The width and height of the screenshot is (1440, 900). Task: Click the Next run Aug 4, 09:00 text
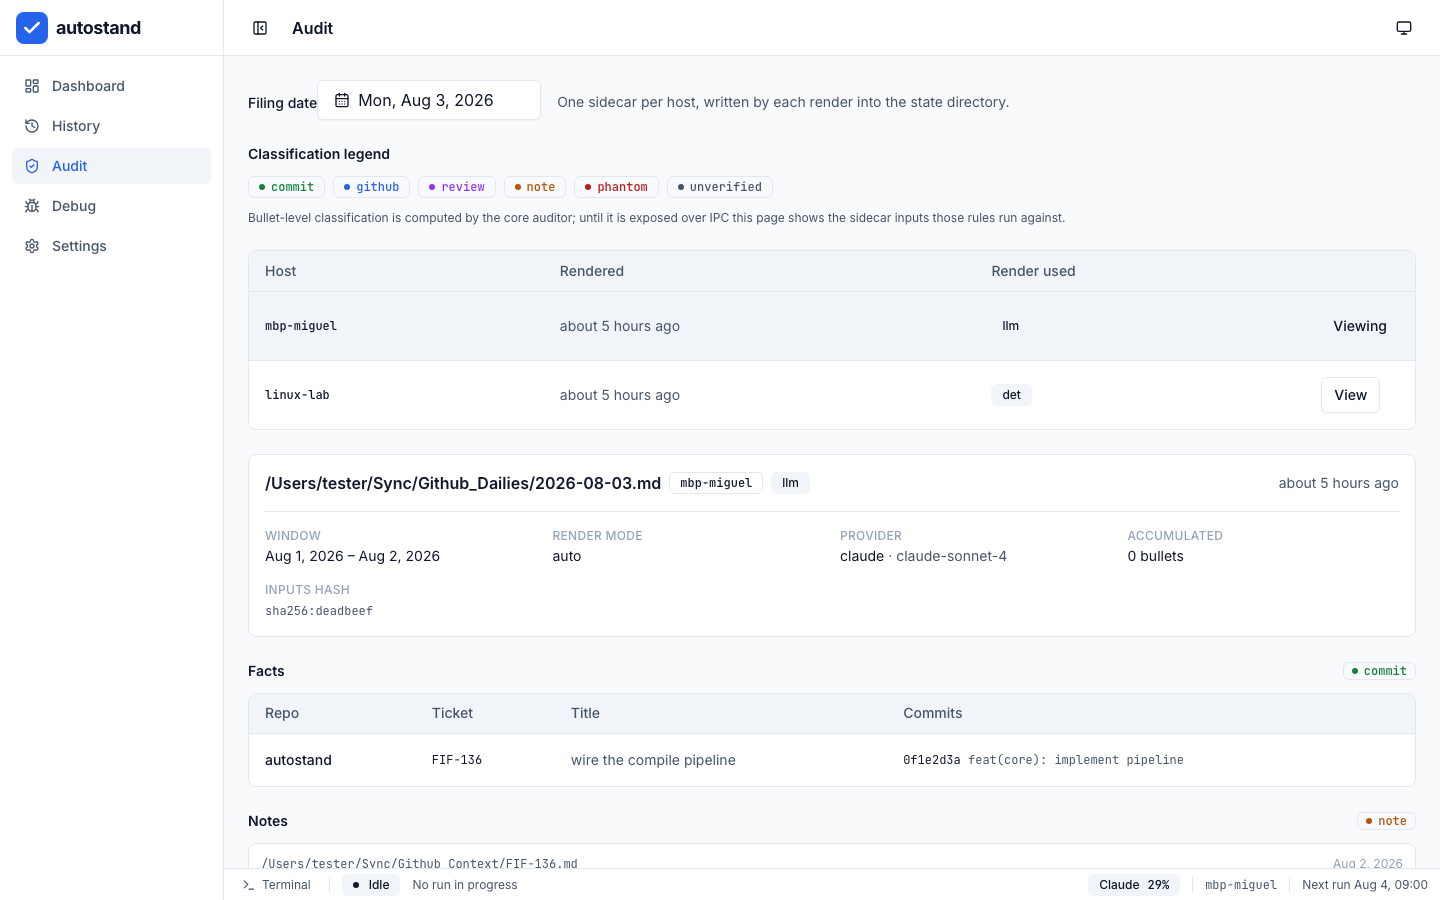coord(1365,885)
